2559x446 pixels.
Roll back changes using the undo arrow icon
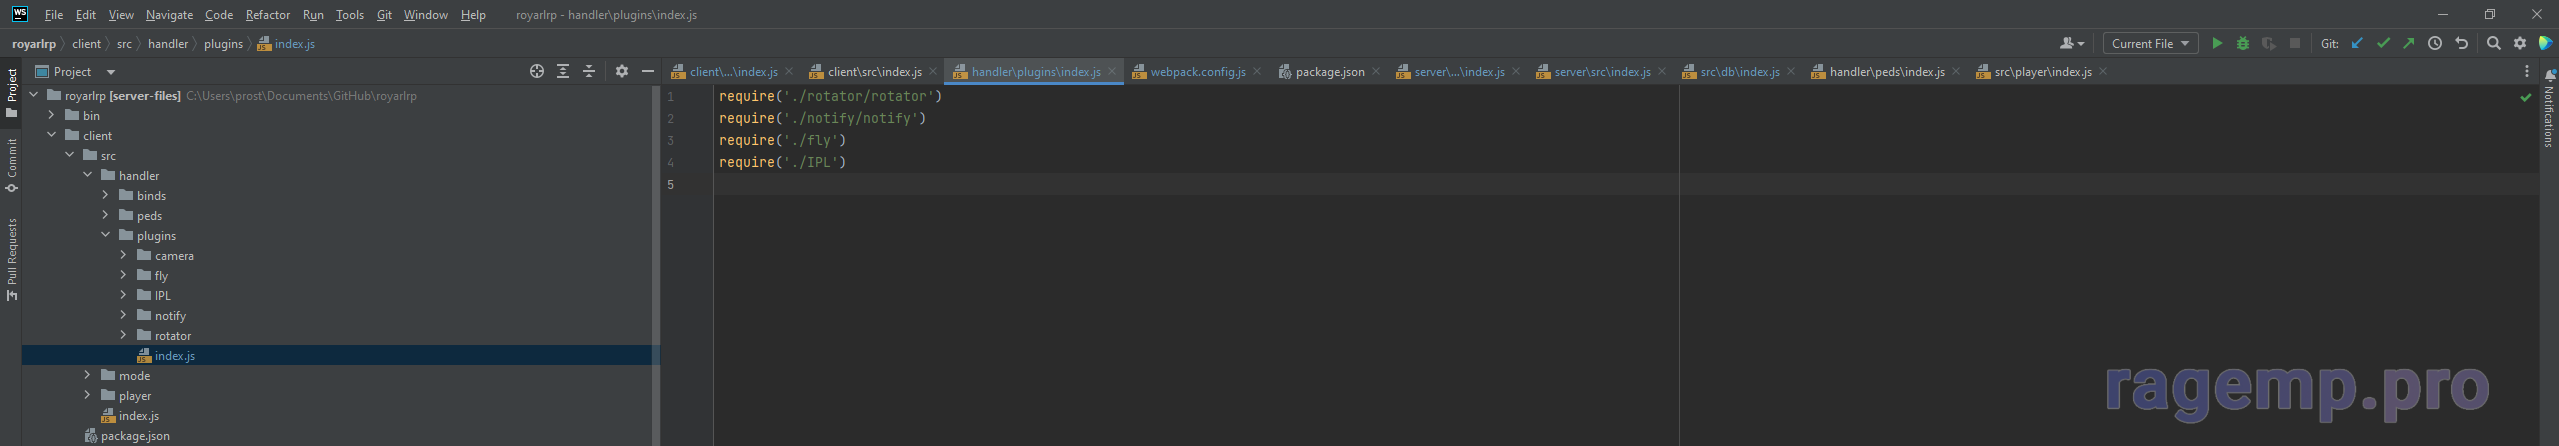(2461, 44)
